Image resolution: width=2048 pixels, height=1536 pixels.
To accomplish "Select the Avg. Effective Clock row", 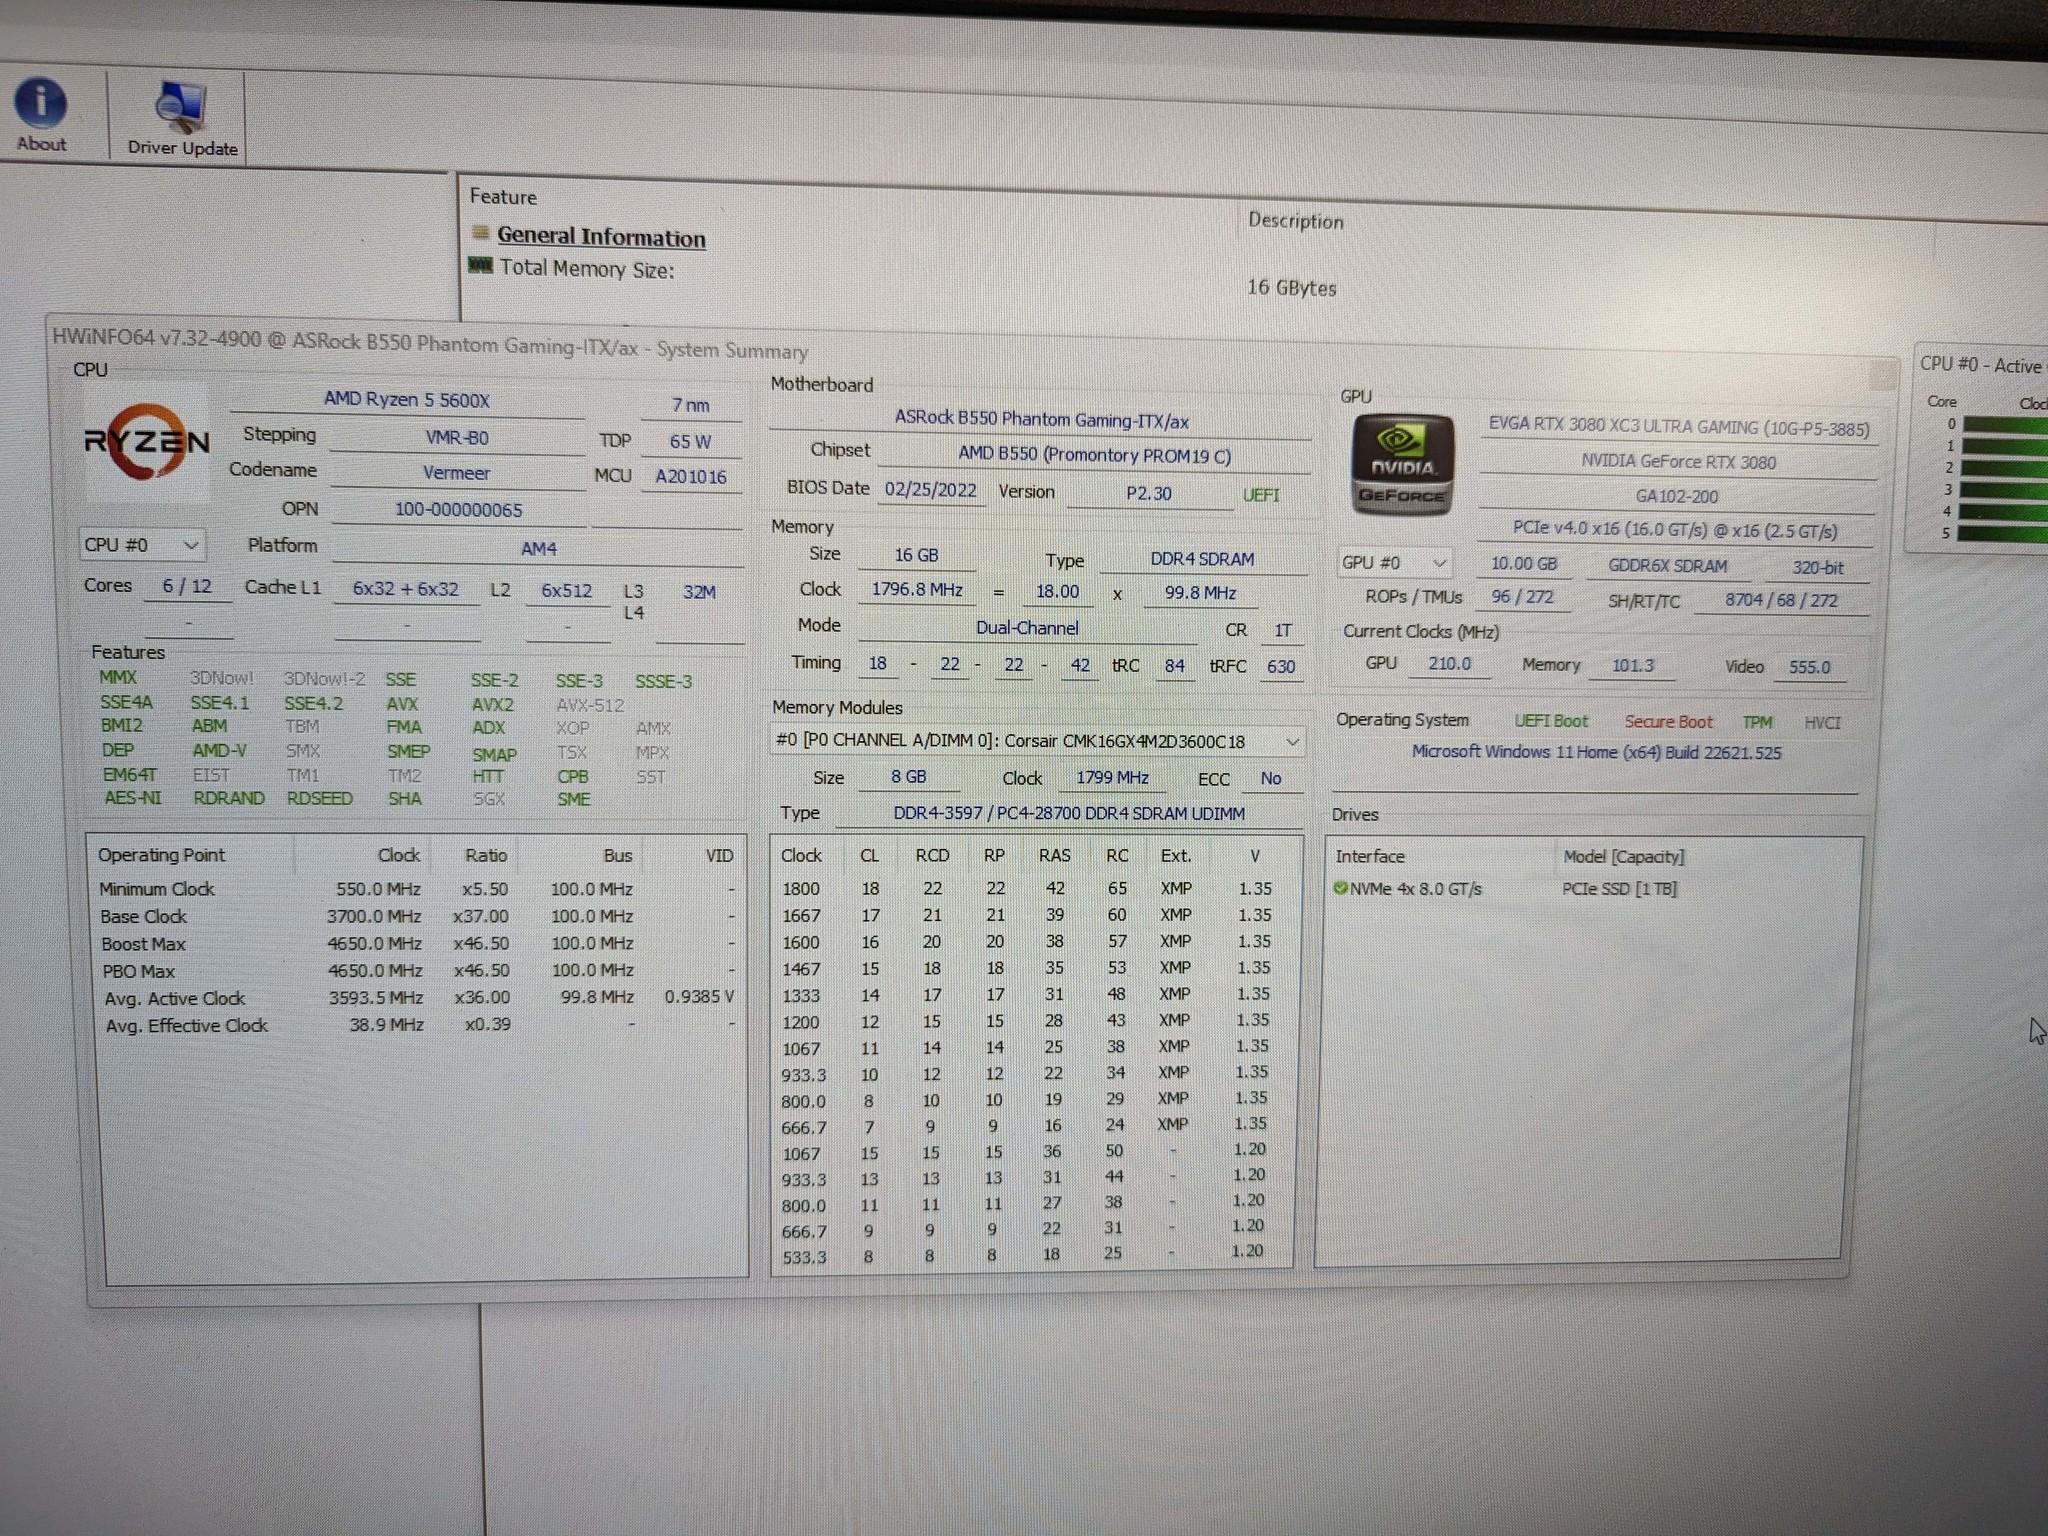I will [420, 1026].
